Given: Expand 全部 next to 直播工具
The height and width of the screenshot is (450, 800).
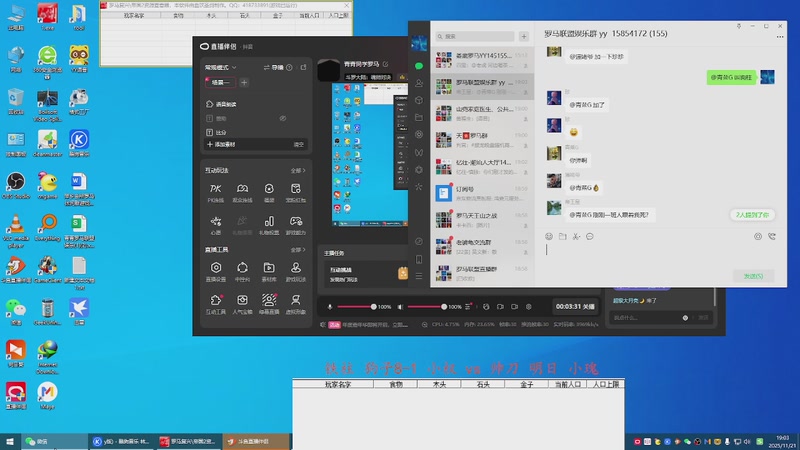Looking at the screenshot, I should coord(298,250).
